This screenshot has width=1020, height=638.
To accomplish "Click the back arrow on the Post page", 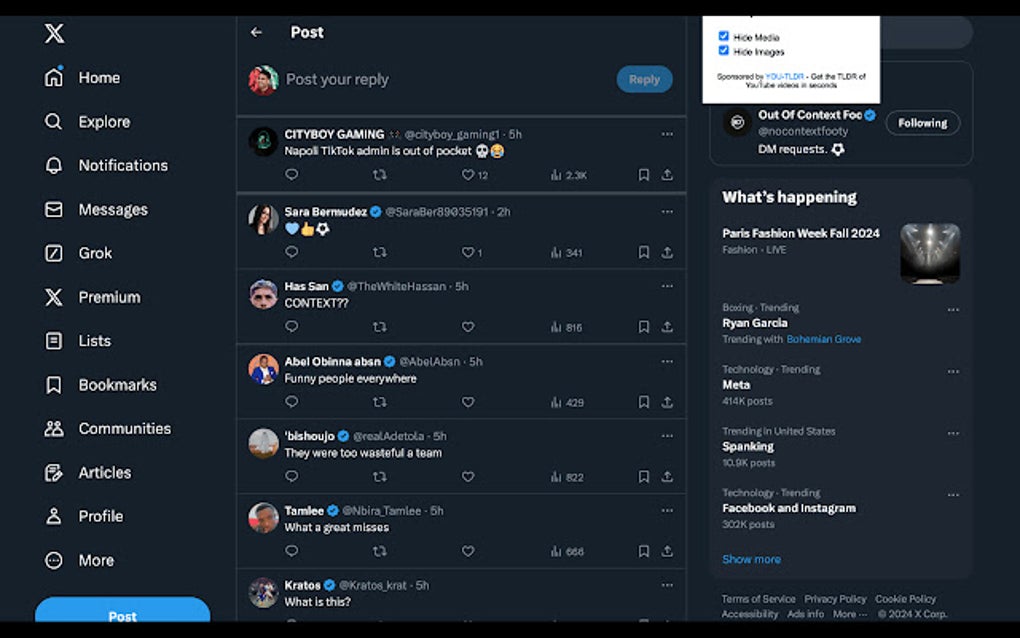I will coord(256,32).
